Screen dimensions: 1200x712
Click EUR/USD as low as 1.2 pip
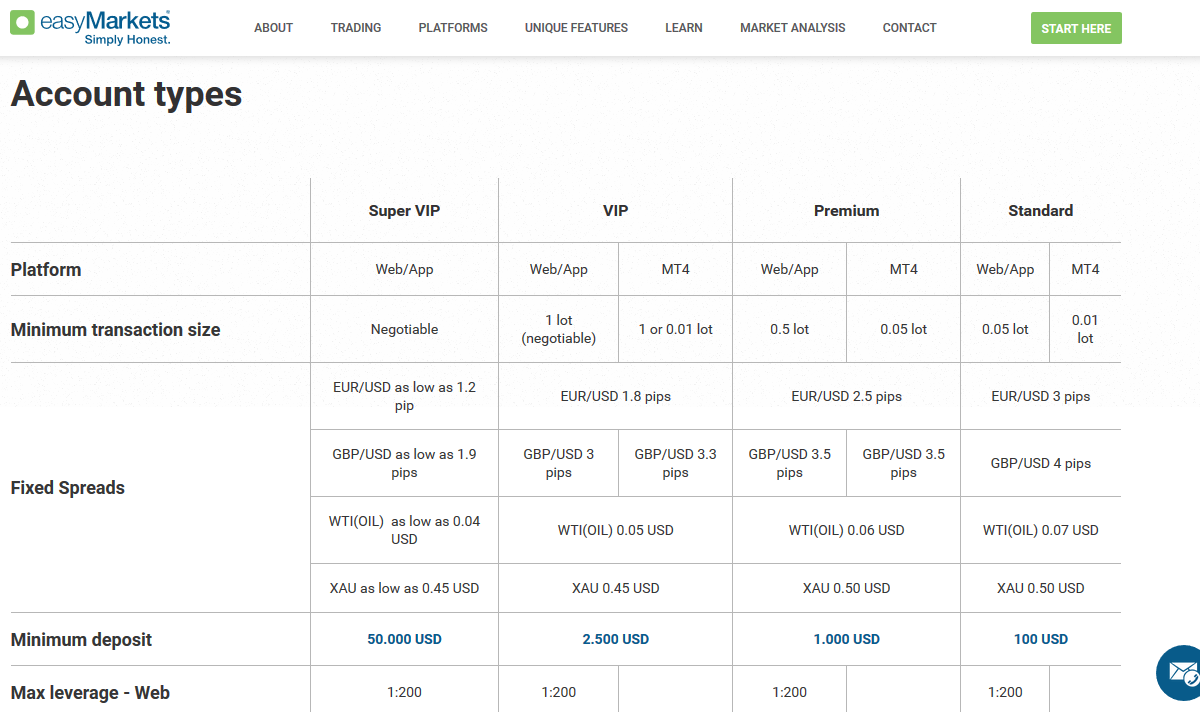click(404, 396)
